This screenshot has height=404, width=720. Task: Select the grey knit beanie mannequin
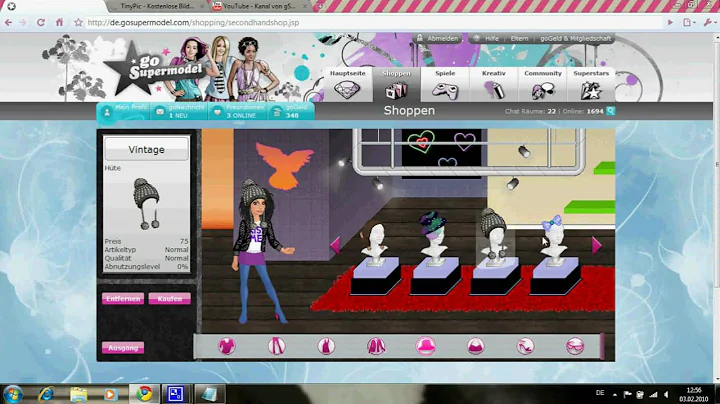[x=495, y=236]
